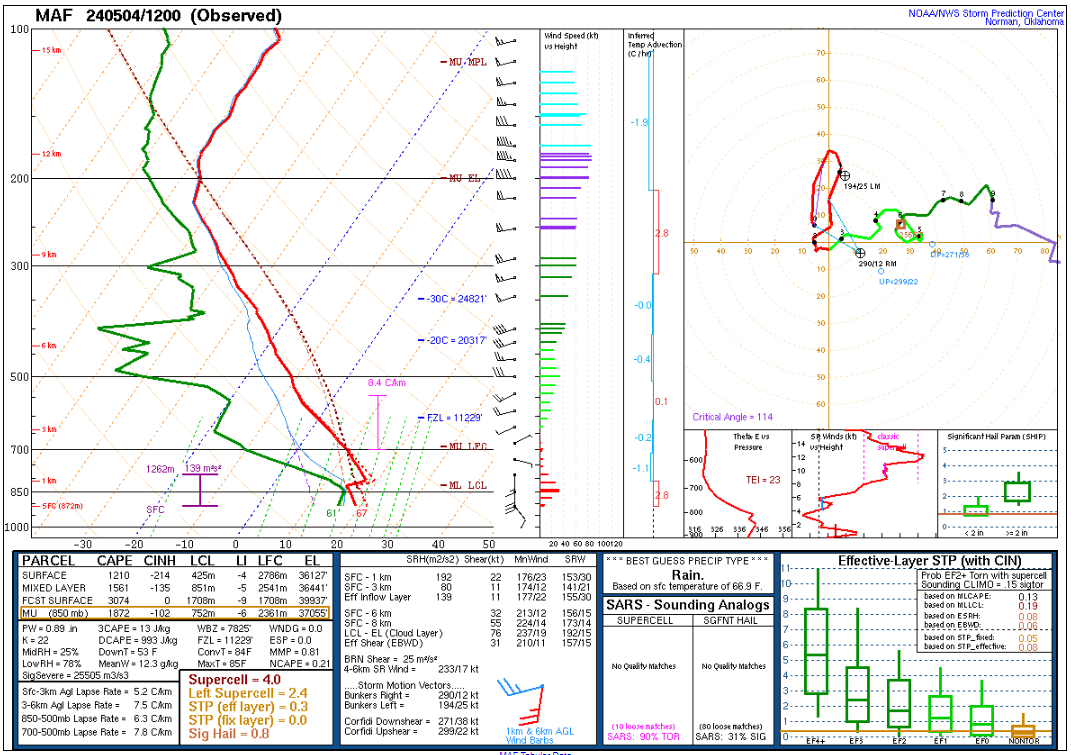Click the 194/25 LM storm motion marker
The width and height of the screenshot is (1071, 755).
845,175
